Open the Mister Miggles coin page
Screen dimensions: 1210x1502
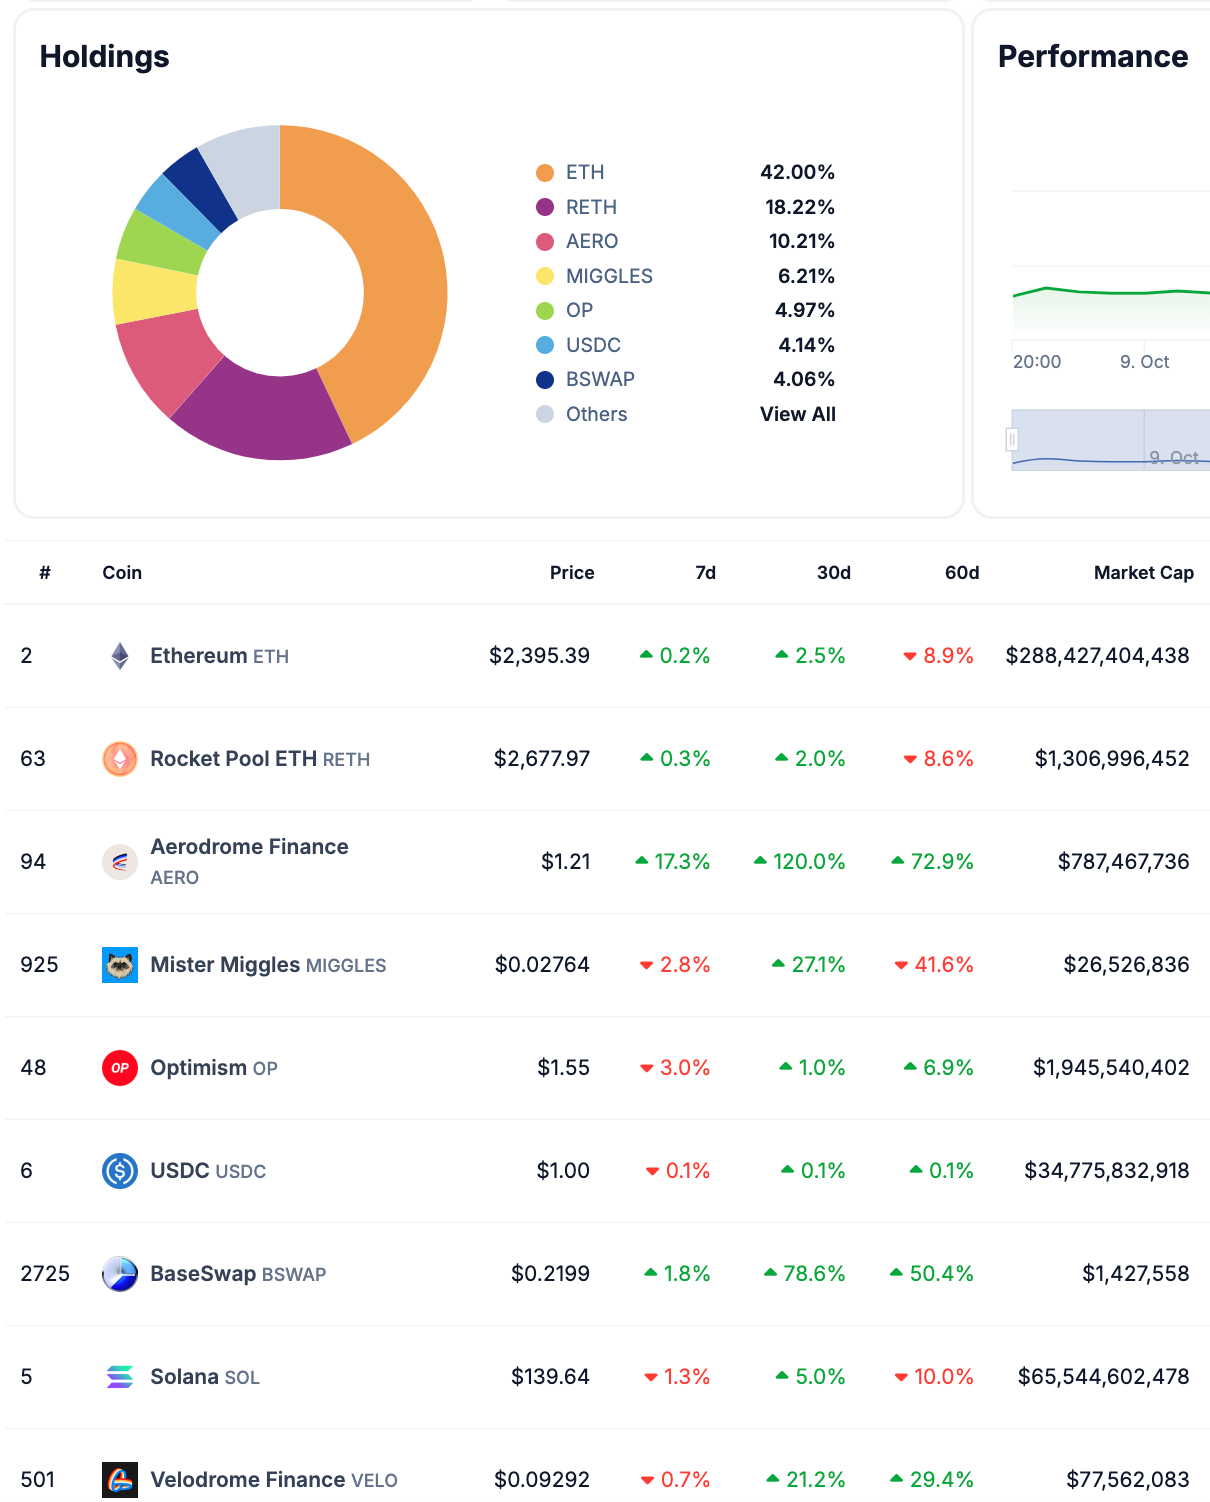click(x=268, y=965)
